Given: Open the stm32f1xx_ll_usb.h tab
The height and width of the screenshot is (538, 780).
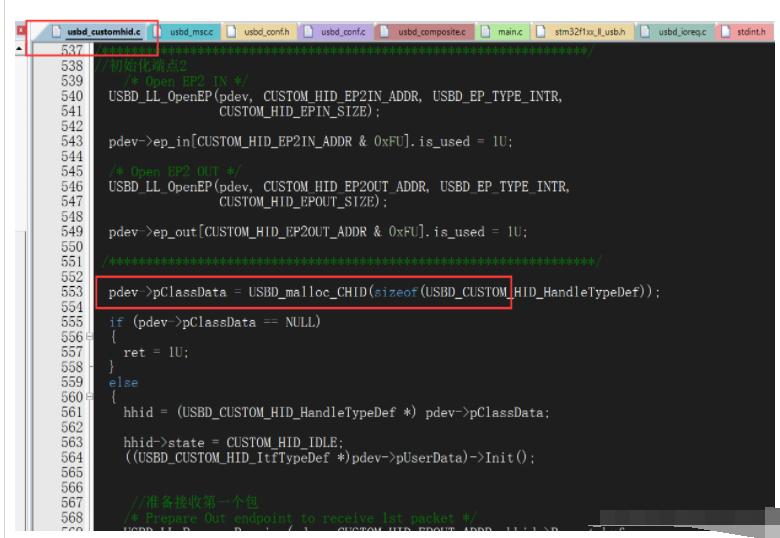Looking at the screenshot, I should 583,32.
